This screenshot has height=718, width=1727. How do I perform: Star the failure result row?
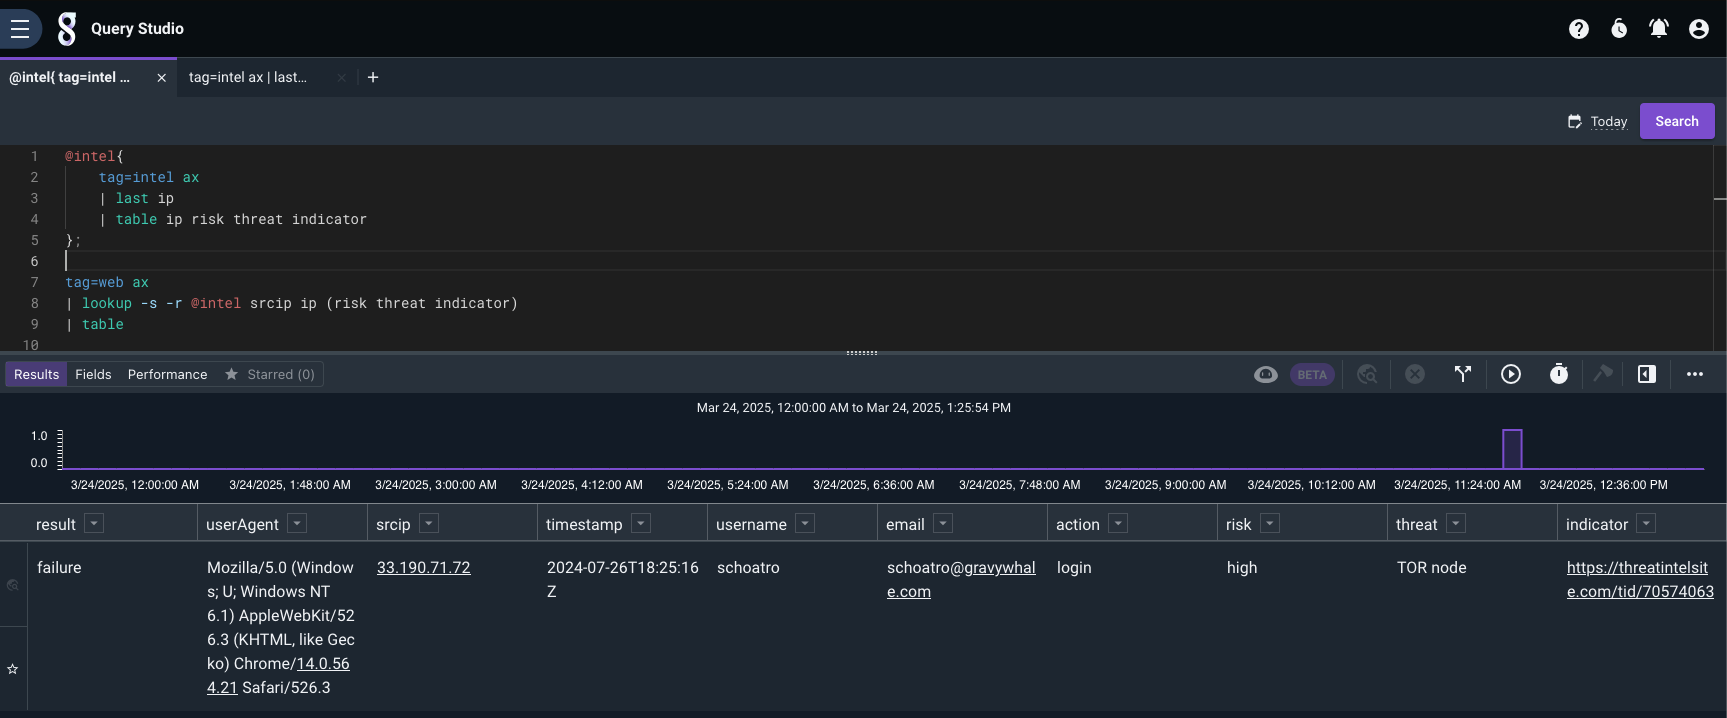click(13, 669)
